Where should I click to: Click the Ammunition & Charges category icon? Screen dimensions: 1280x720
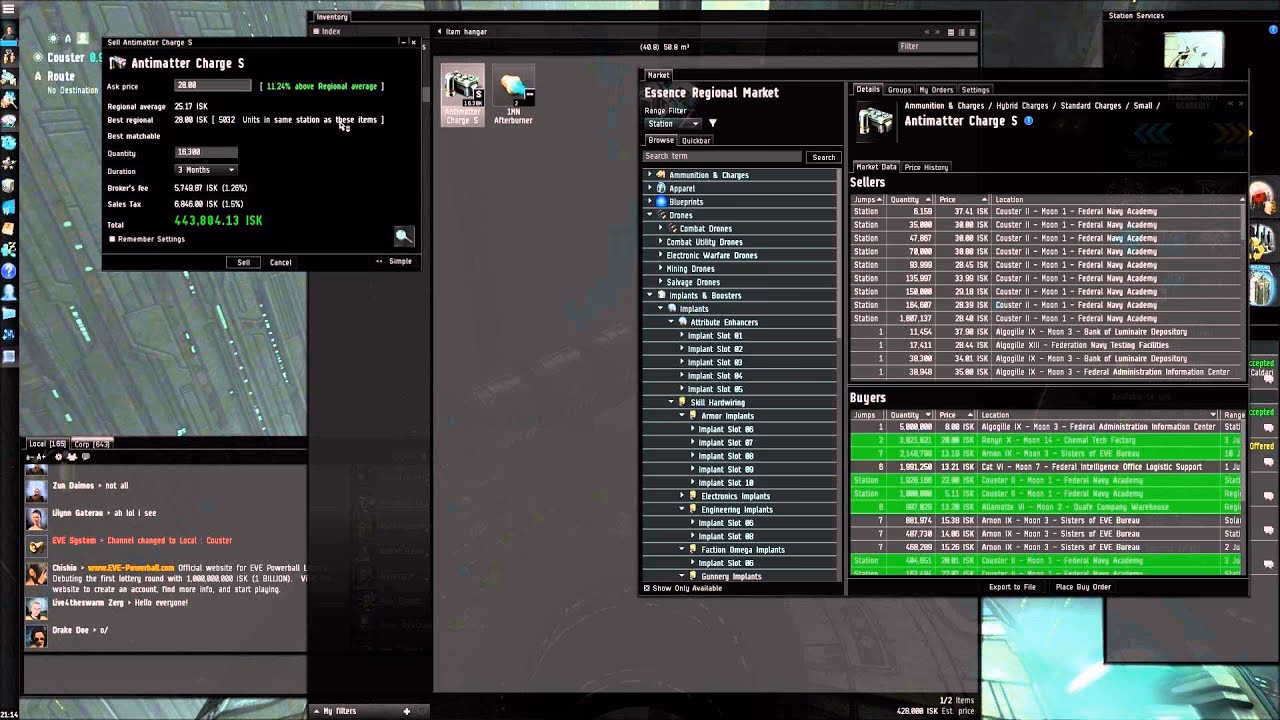click(x=660, y=175)
